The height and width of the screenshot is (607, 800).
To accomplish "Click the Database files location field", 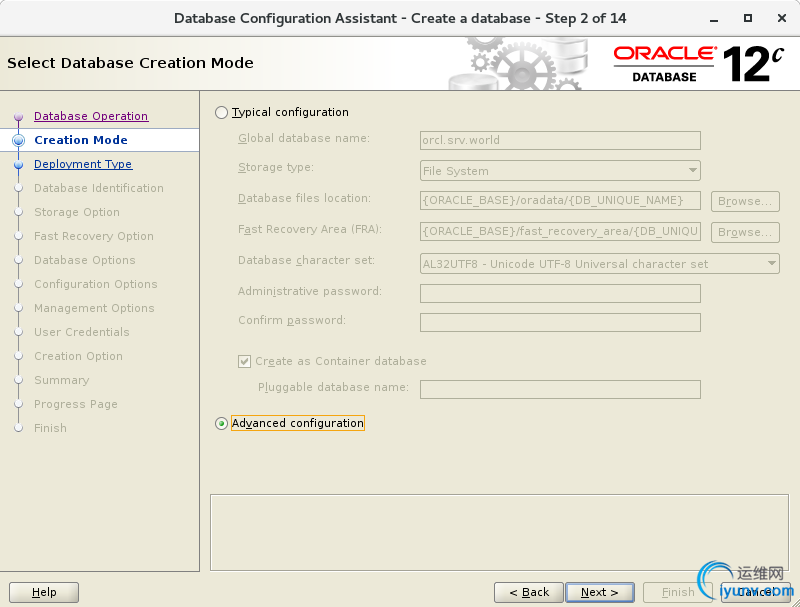I will (560, 200).
